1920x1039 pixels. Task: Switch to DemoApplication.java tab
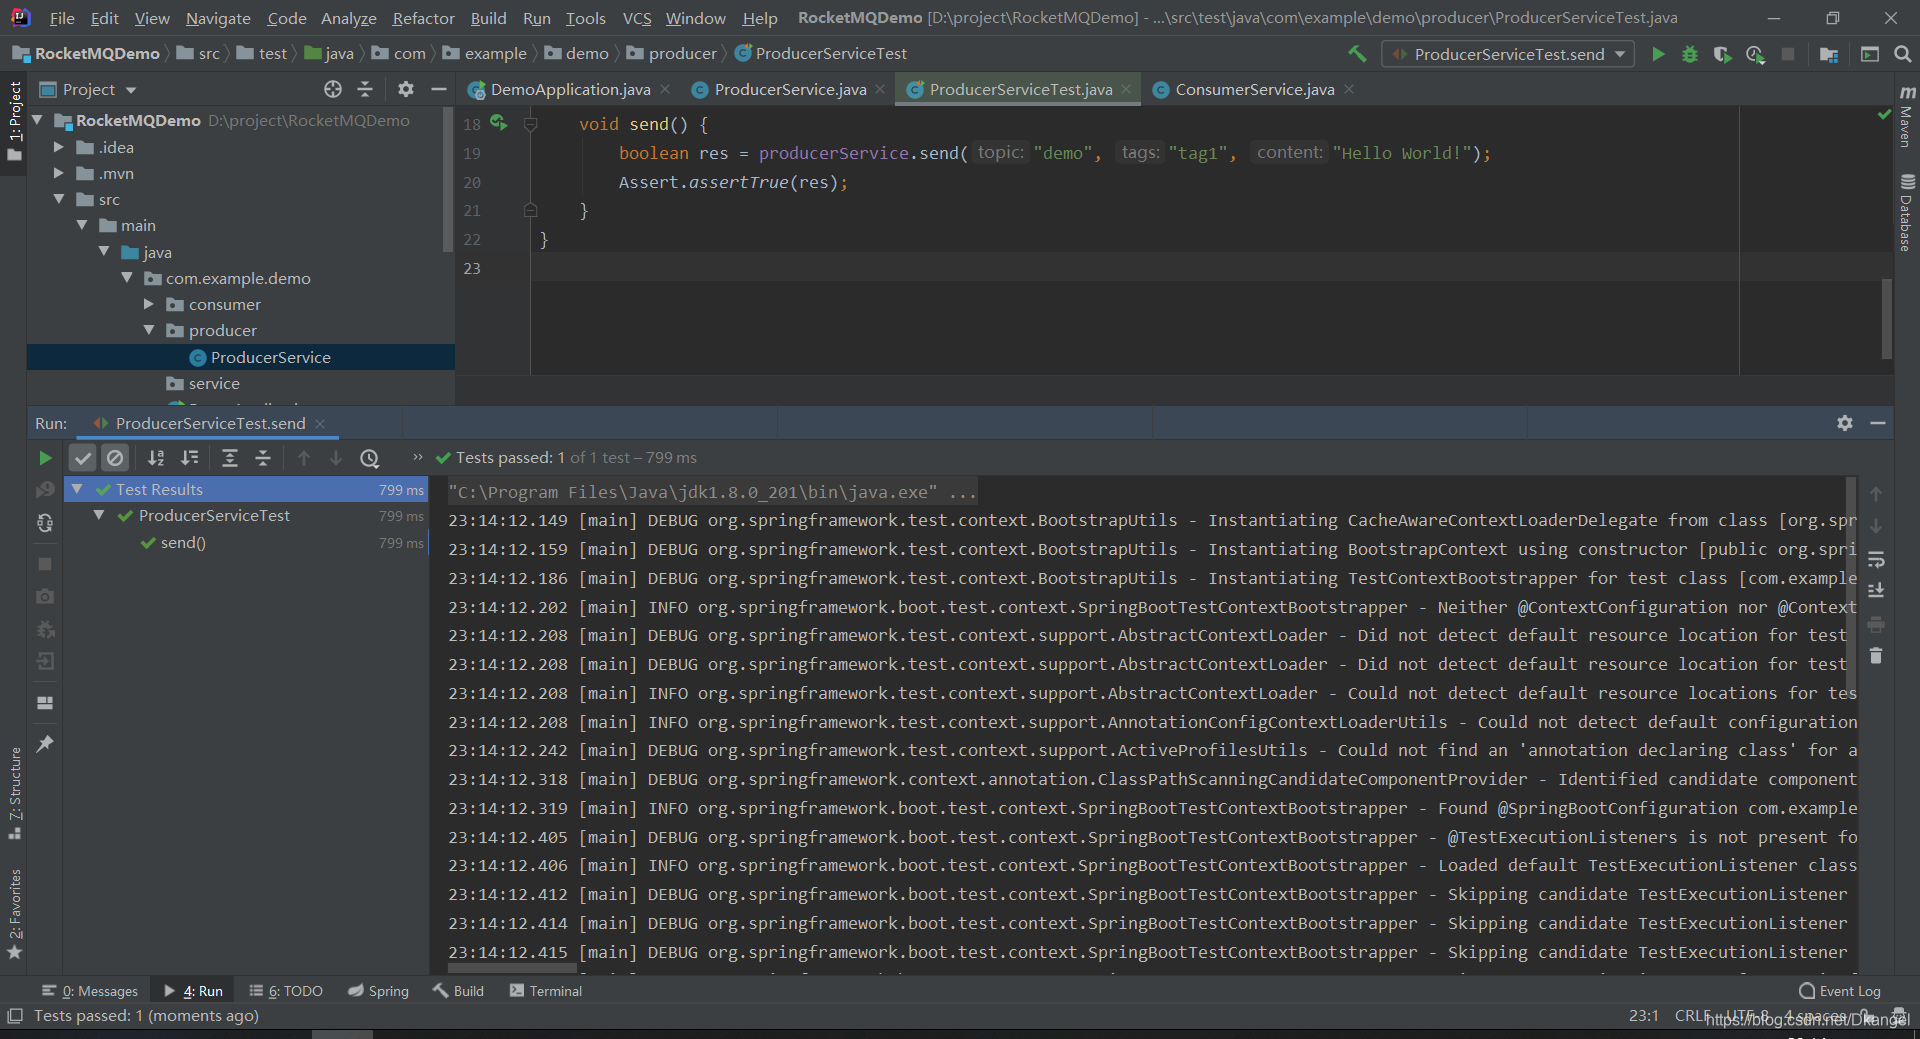click(x=569, y=89)
